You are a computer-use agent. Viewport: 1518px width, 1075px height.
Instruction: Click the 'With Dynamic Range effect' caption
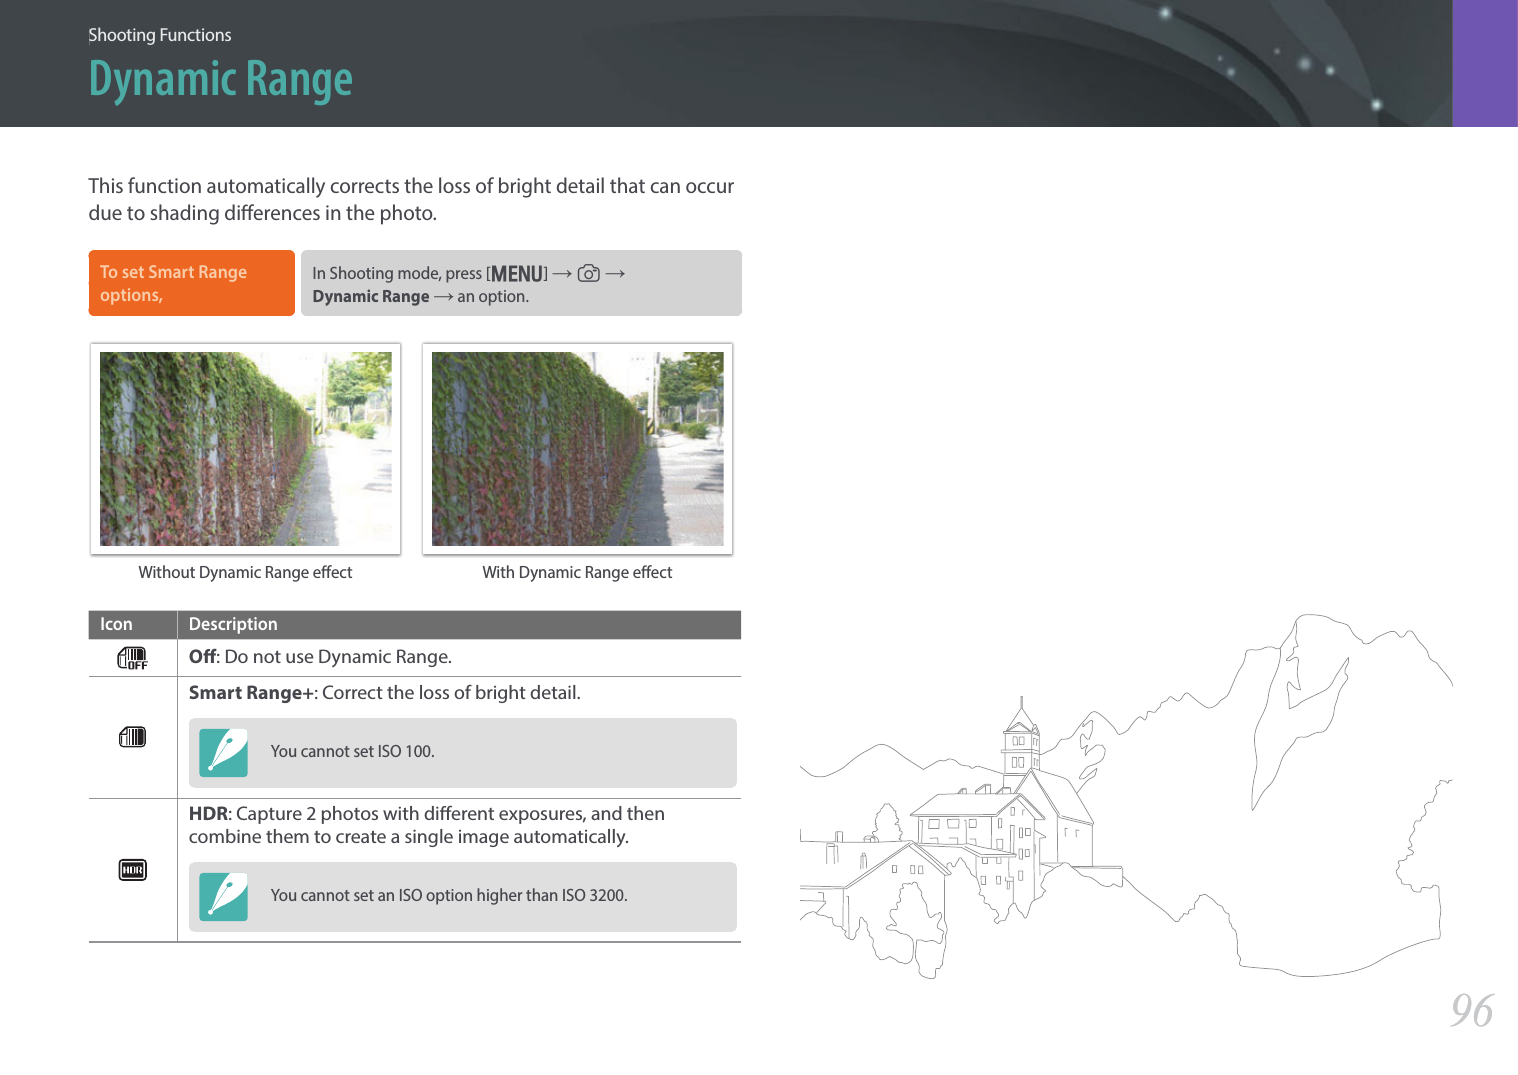pos(577,572)
